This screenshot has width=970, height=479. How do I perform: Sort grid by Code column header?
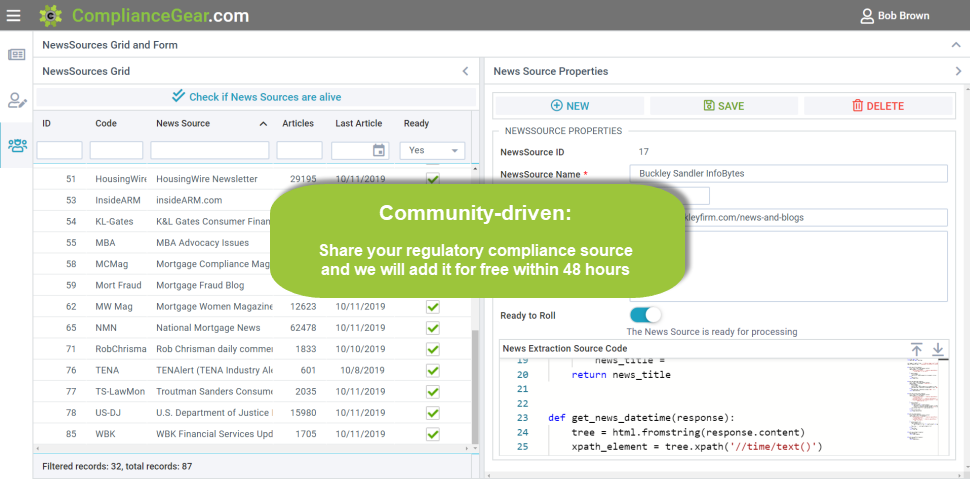point(106,123)
